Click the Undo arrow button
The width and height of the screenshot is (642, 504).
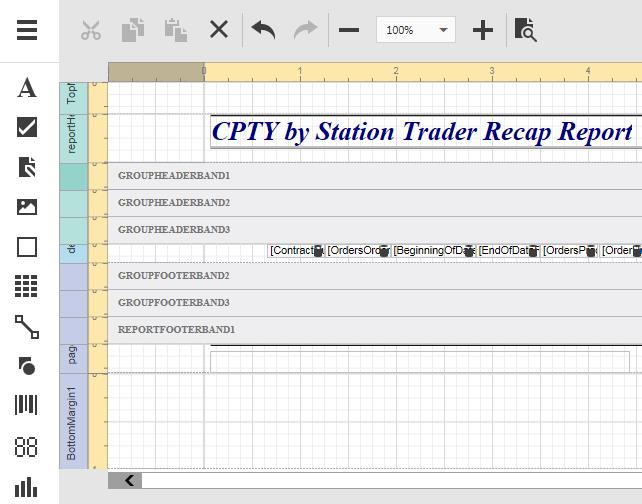(263, 30)
